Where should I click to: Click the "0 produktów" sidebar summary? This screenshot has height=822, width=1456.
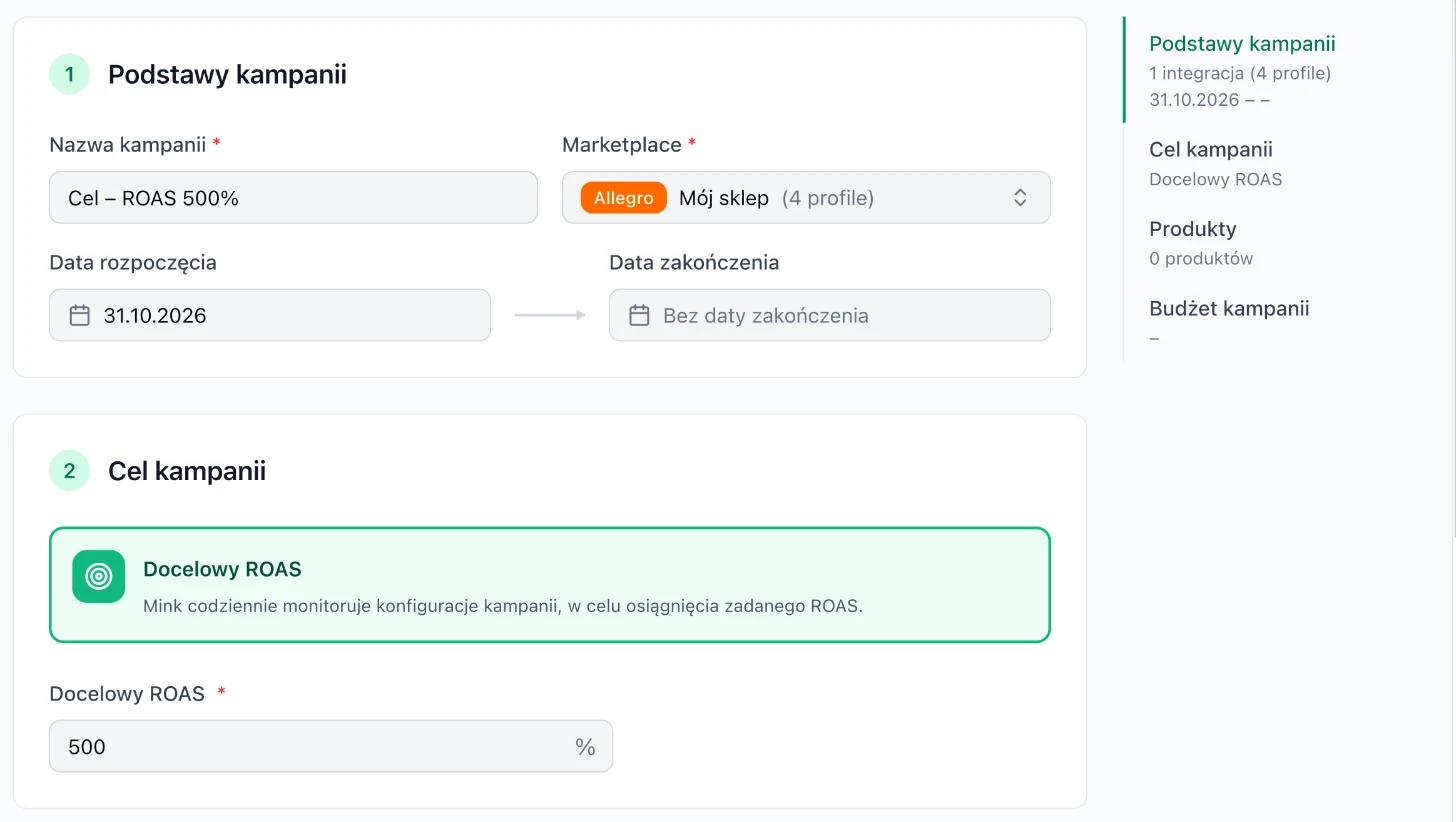[x=1201, y=259]
